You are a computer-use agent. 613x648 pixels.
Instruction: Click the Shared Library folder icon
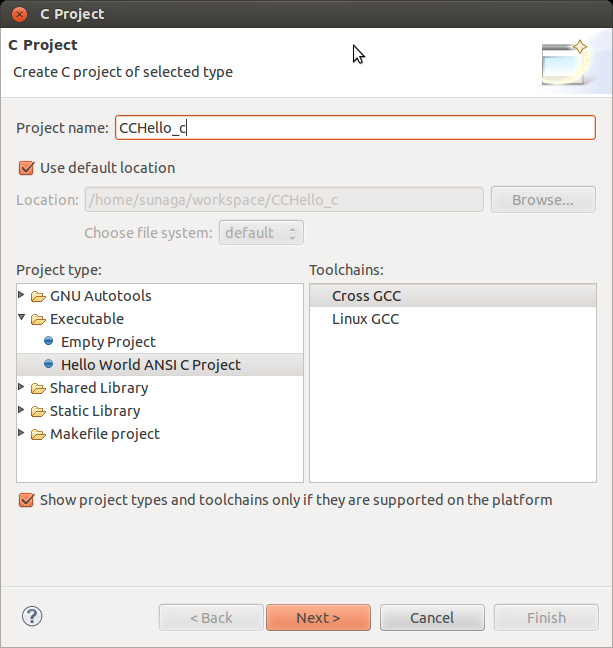38,389
